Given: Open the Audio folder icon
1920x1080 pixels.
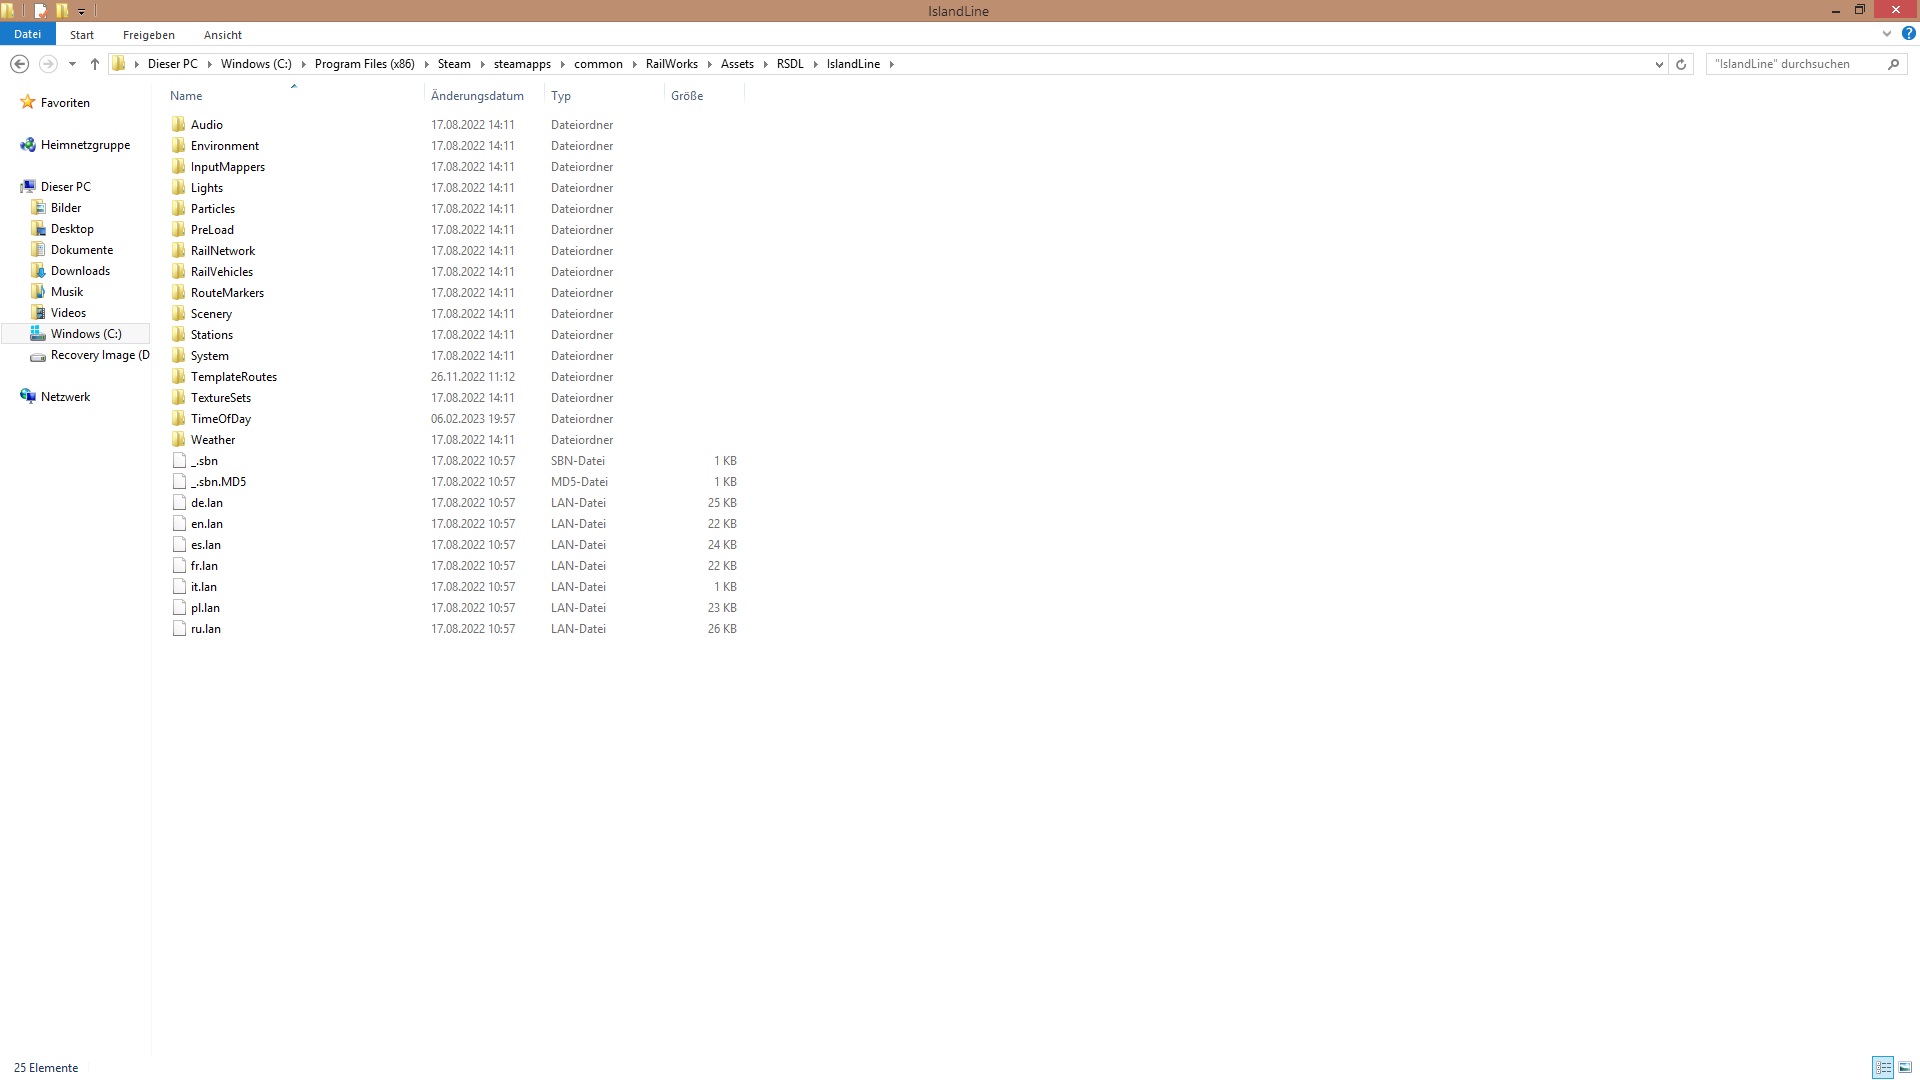Looking at the screenshot, I should [179, 124].
